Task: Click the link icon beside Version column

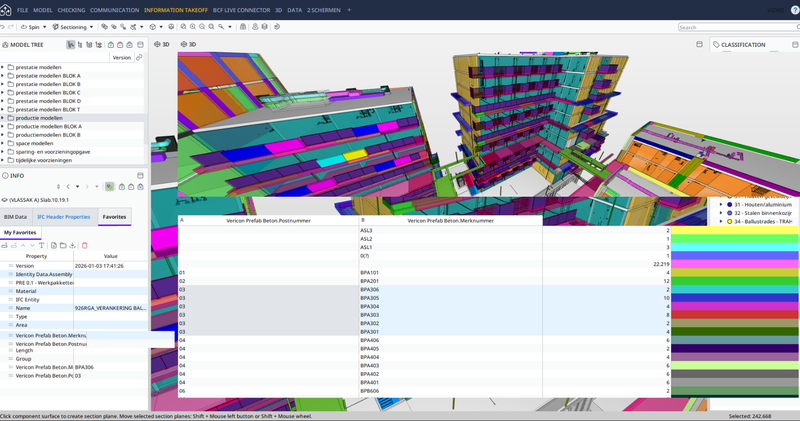Action: tap(139, 58)
